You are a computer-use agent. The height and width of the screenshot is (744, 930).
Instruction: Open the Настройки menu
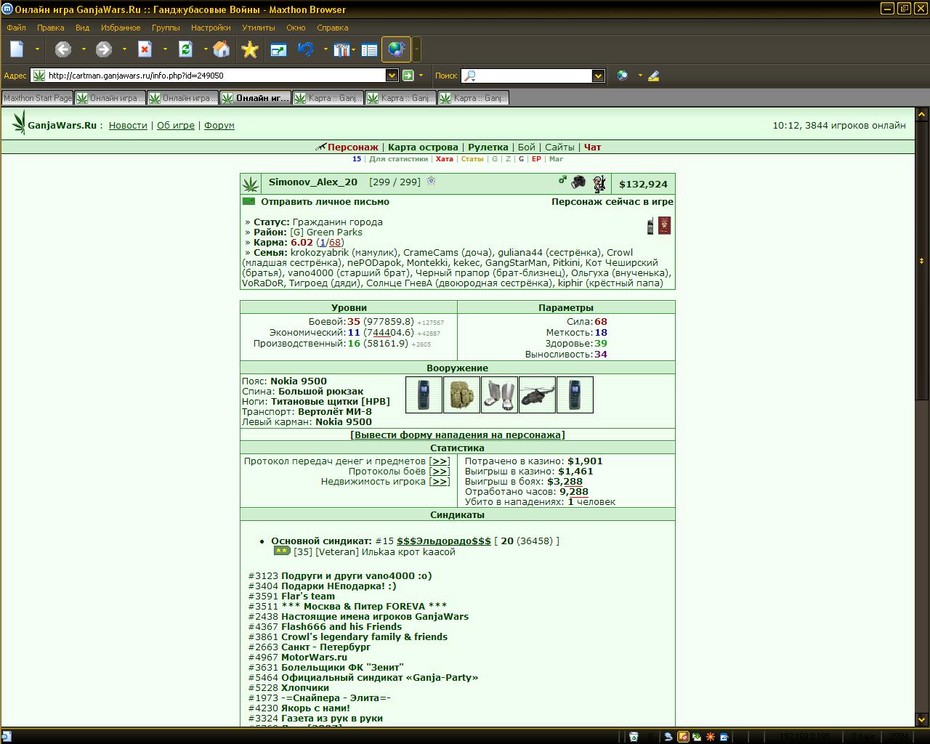tap(211, 27)
